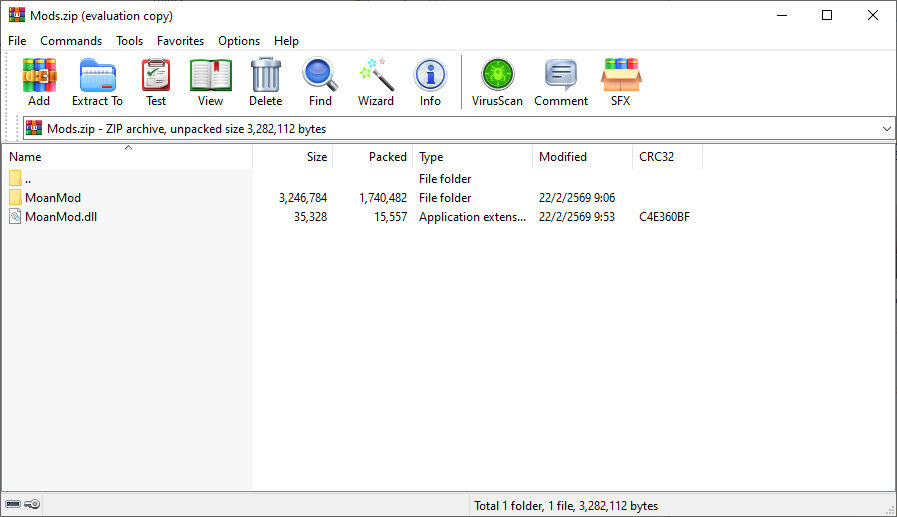This screenshot has width=897, height=517.
Task: Open the Help menu
Action: click(x=286, y=41)
